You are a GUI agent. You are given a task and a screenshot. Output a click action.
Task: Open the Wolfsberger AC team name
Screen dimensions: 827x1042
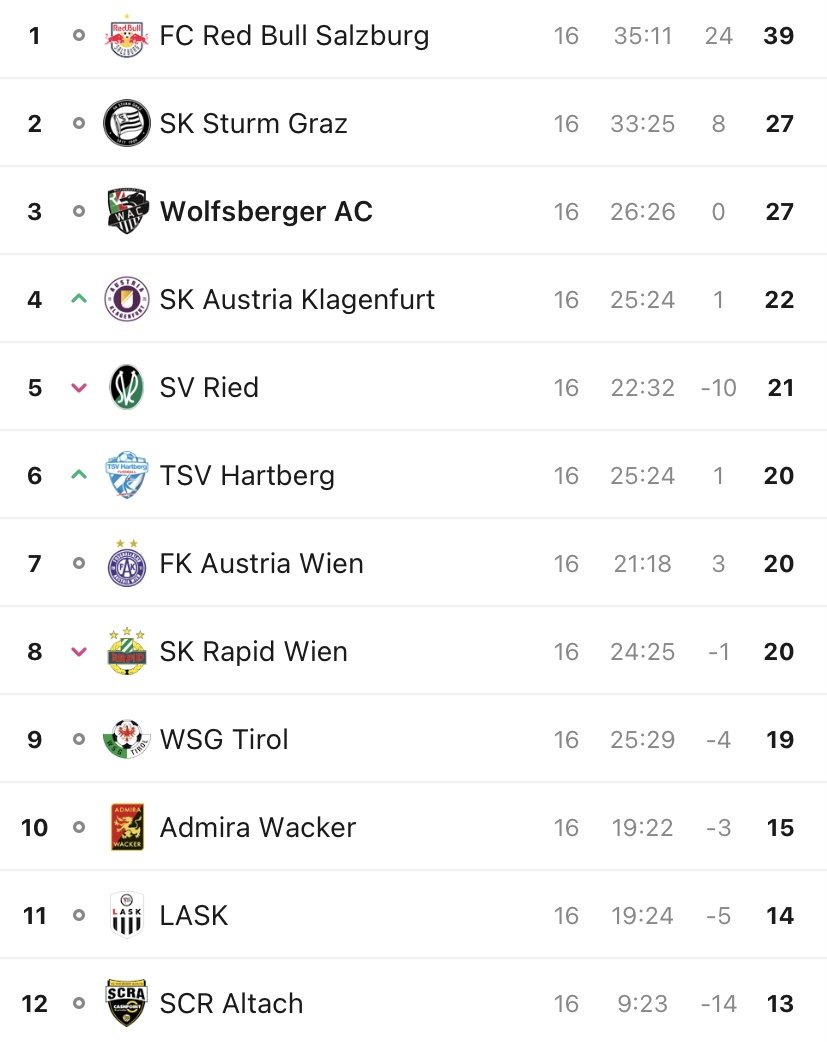click(x=266, y=211)
